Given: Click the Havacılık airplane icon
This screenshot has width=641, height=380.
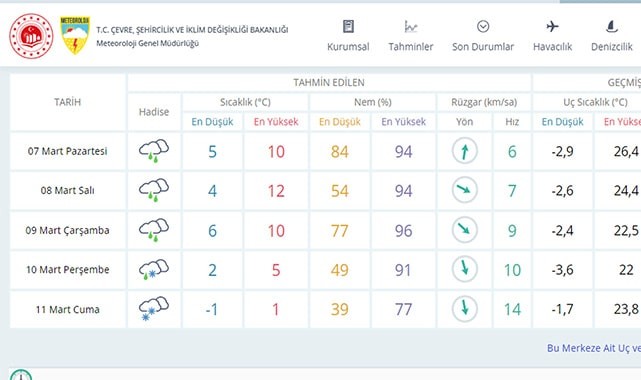Looking at the screenshot, I should coord(552,27).
